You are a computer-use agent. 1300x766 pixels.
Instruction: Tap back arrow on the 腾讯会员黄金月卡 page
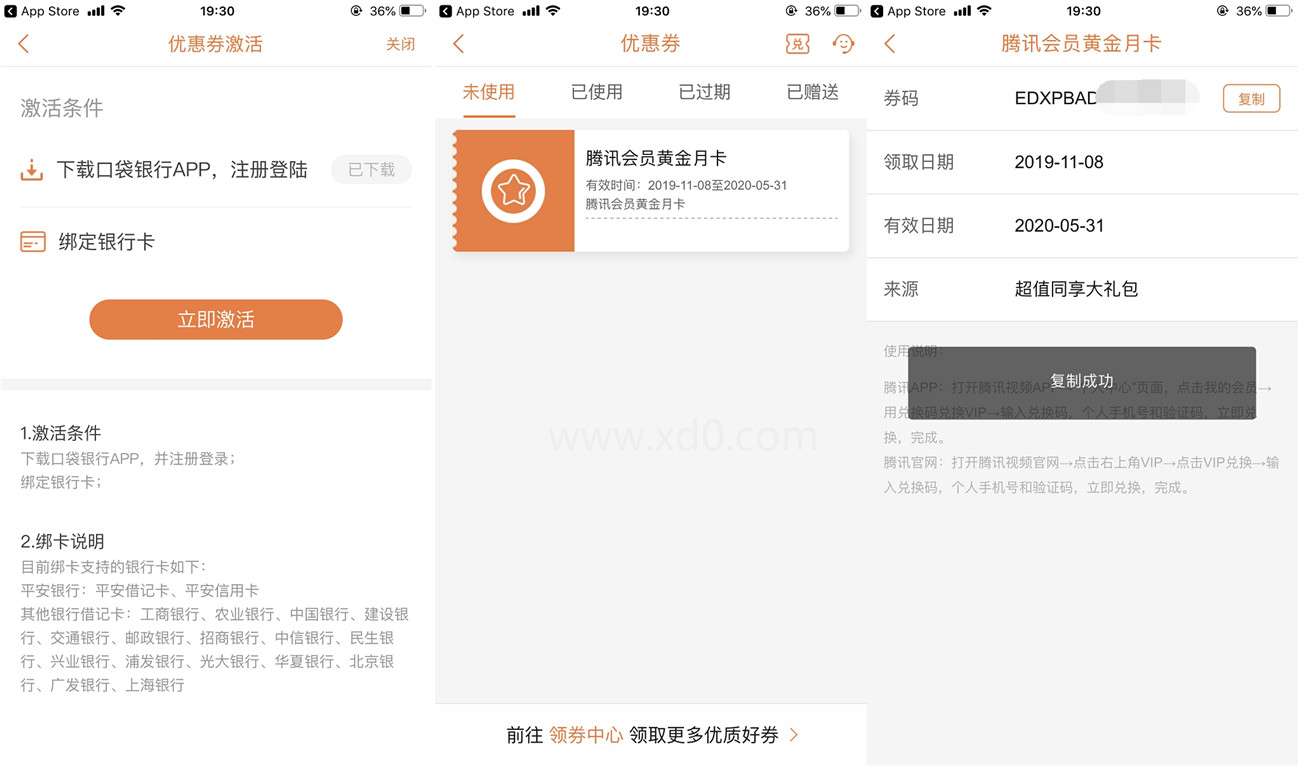890,44
